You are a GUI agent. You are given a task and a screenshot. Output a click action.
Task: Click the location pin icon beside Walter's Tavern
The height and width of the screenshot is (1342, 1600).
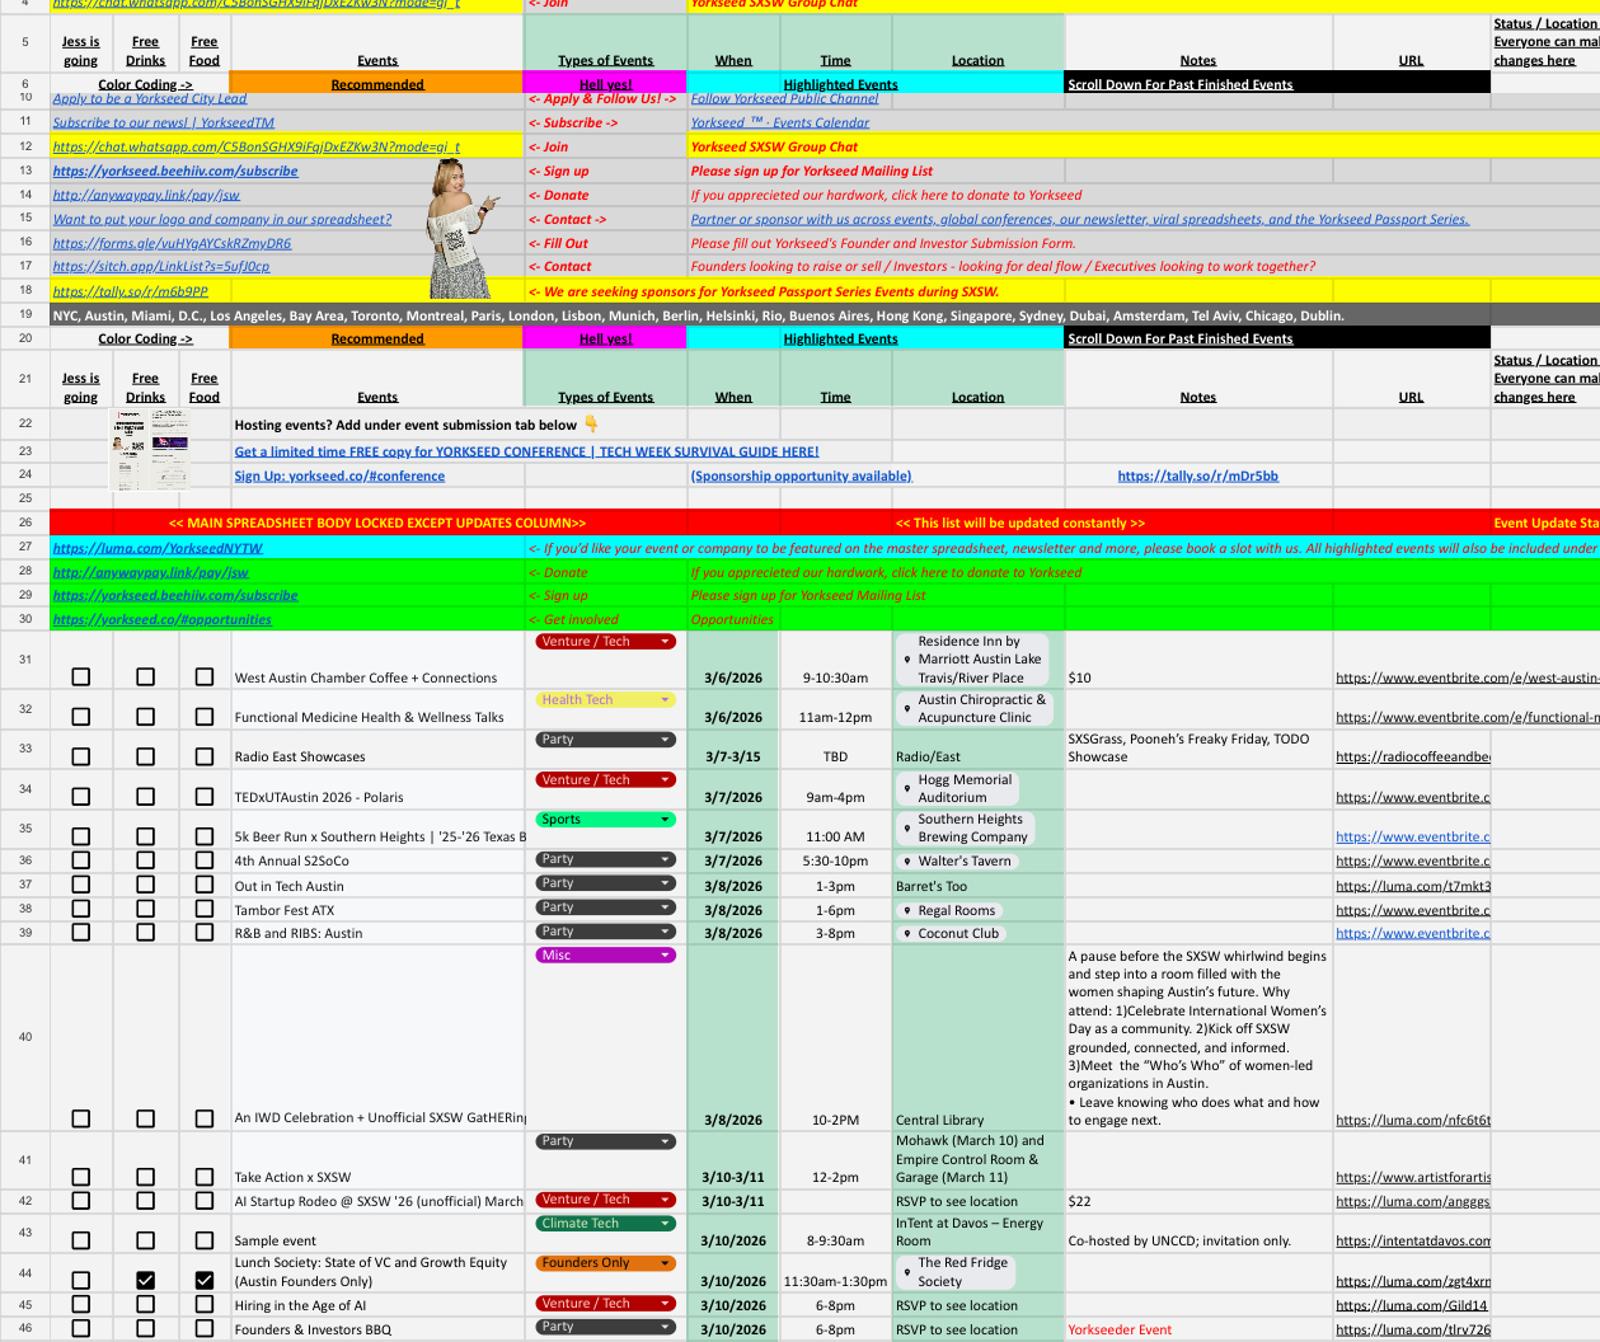point(907,861)
